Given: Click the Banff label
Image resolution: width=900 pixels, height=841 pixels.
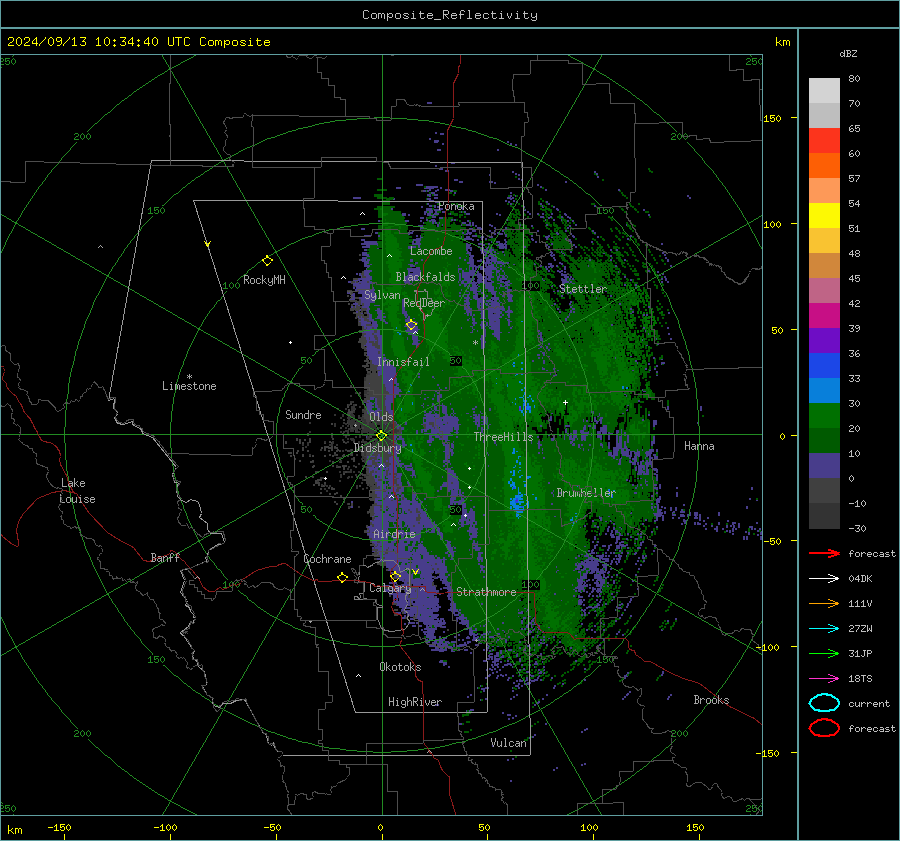Looking at the screenshot, I should 165,557.
